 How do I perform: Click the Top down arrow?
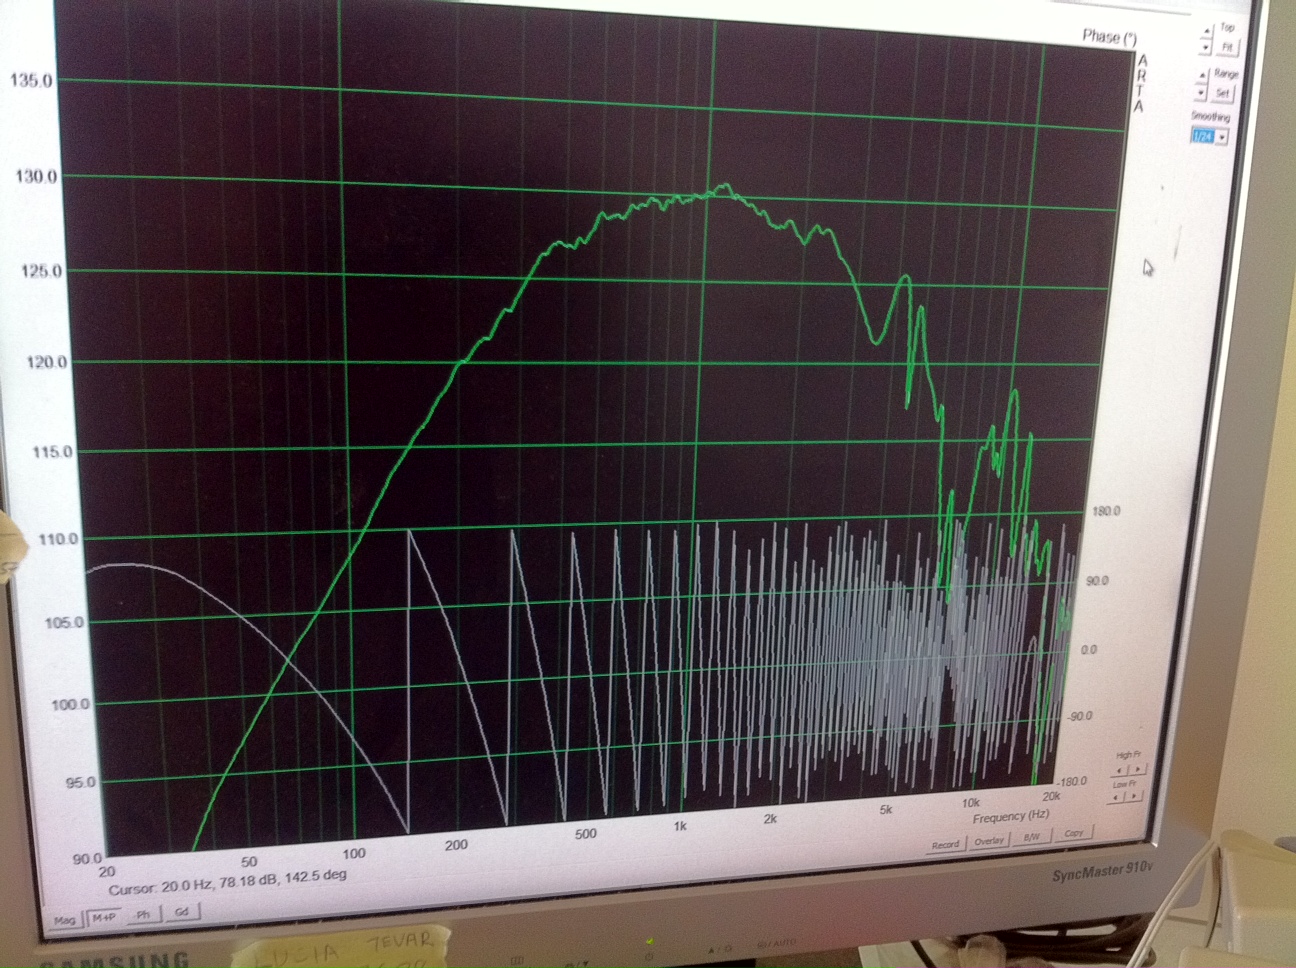click(x=1206, y=48)
